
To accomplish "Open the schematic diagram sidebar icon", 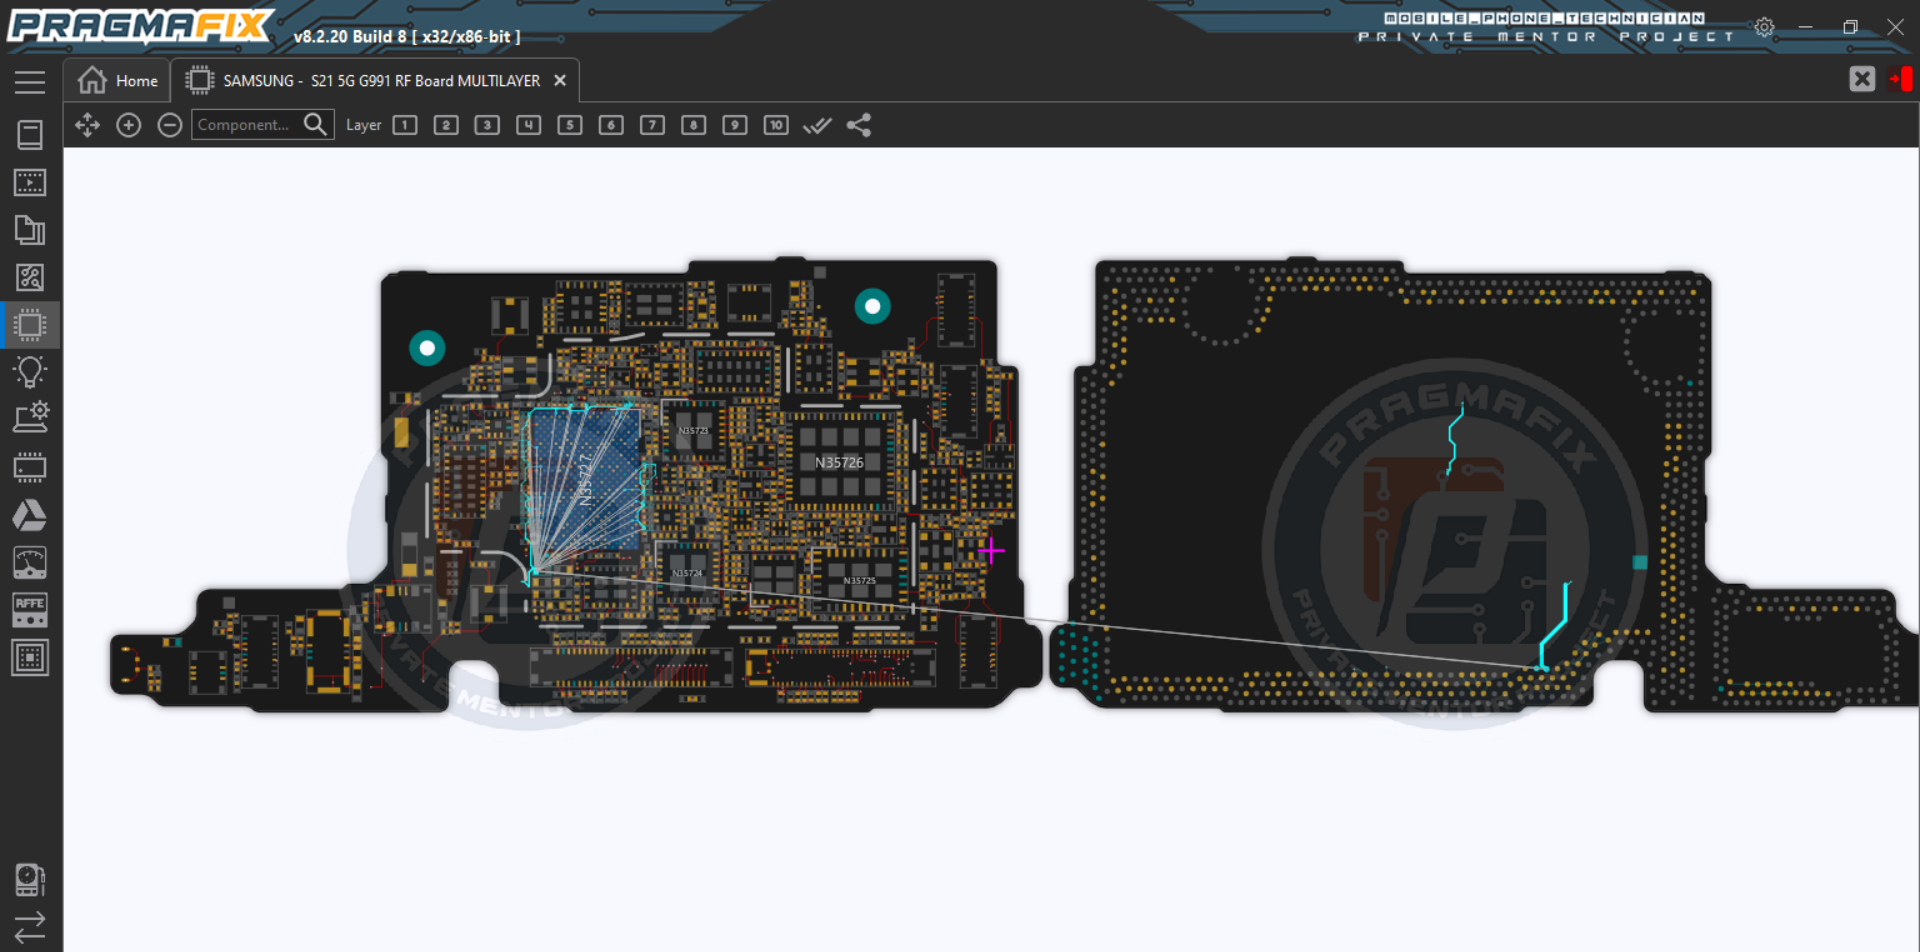I will [x=30, y=277].
